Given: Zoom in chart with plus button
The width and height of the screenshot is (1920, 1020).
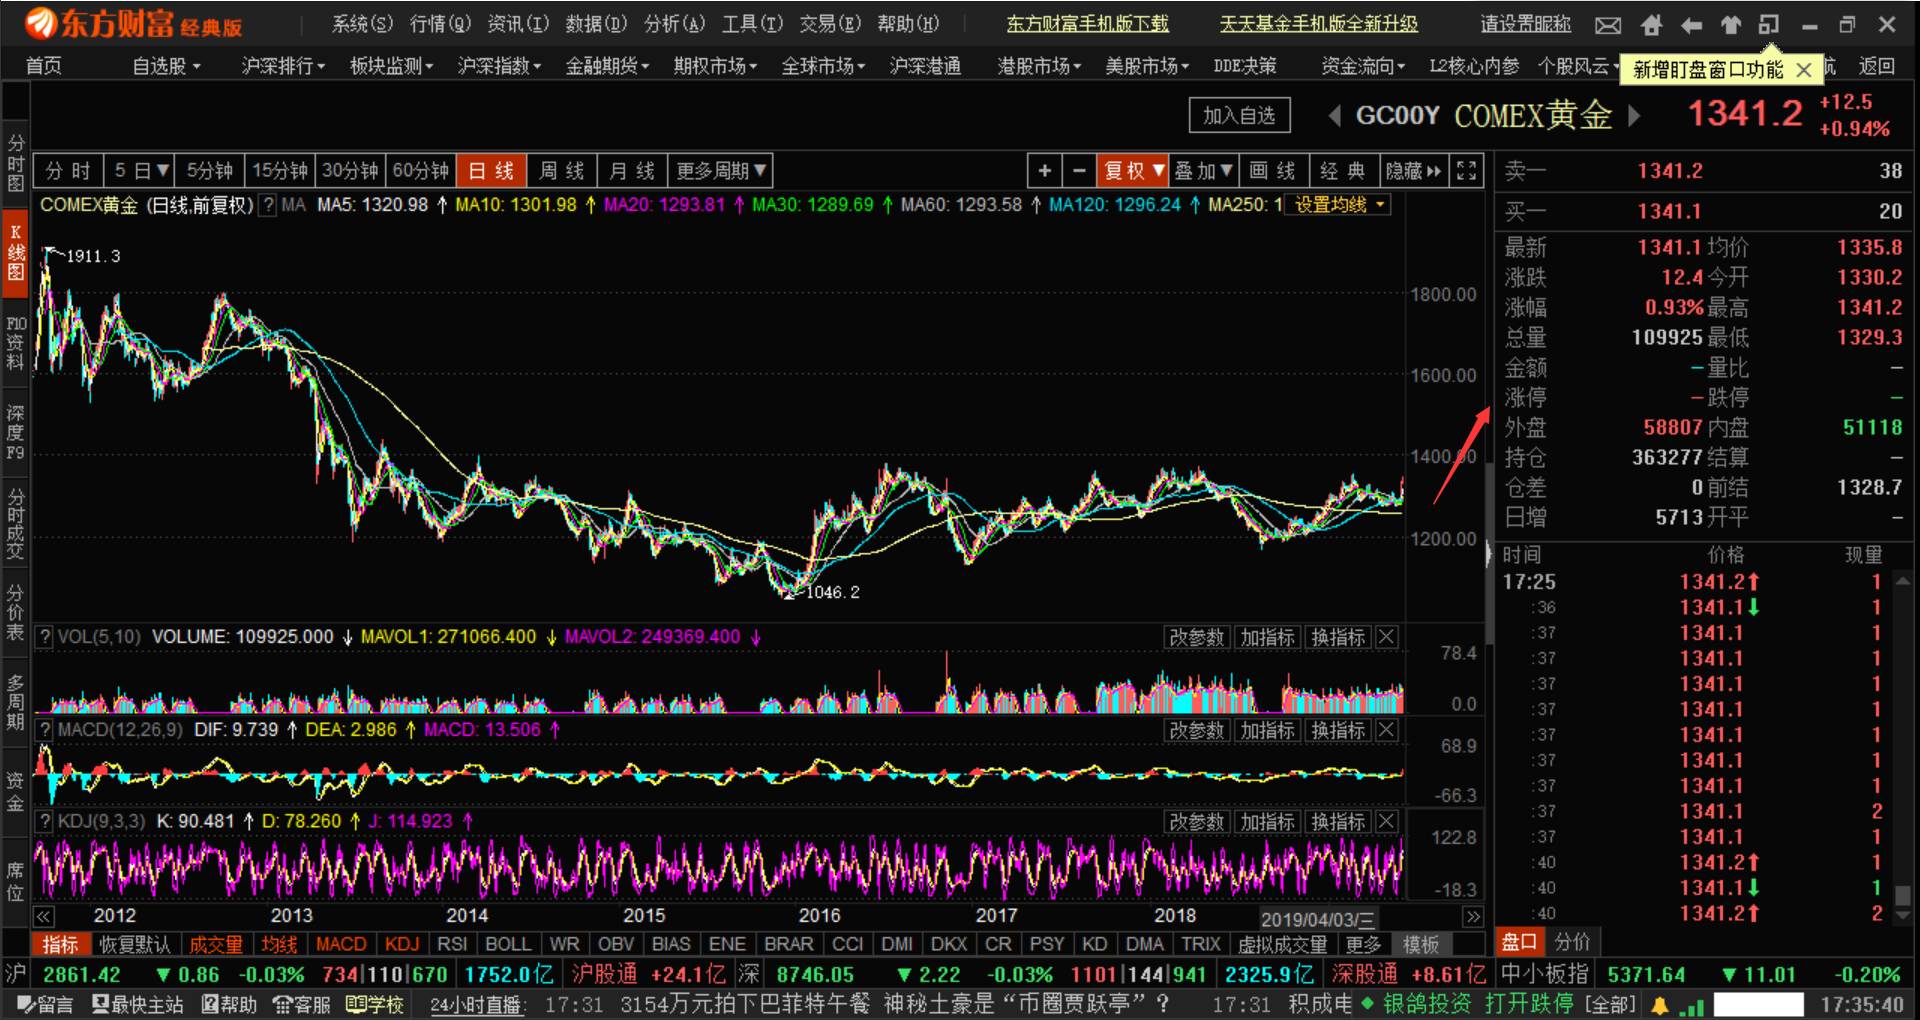Looking at the screenshot, I should coord(1044,171).
